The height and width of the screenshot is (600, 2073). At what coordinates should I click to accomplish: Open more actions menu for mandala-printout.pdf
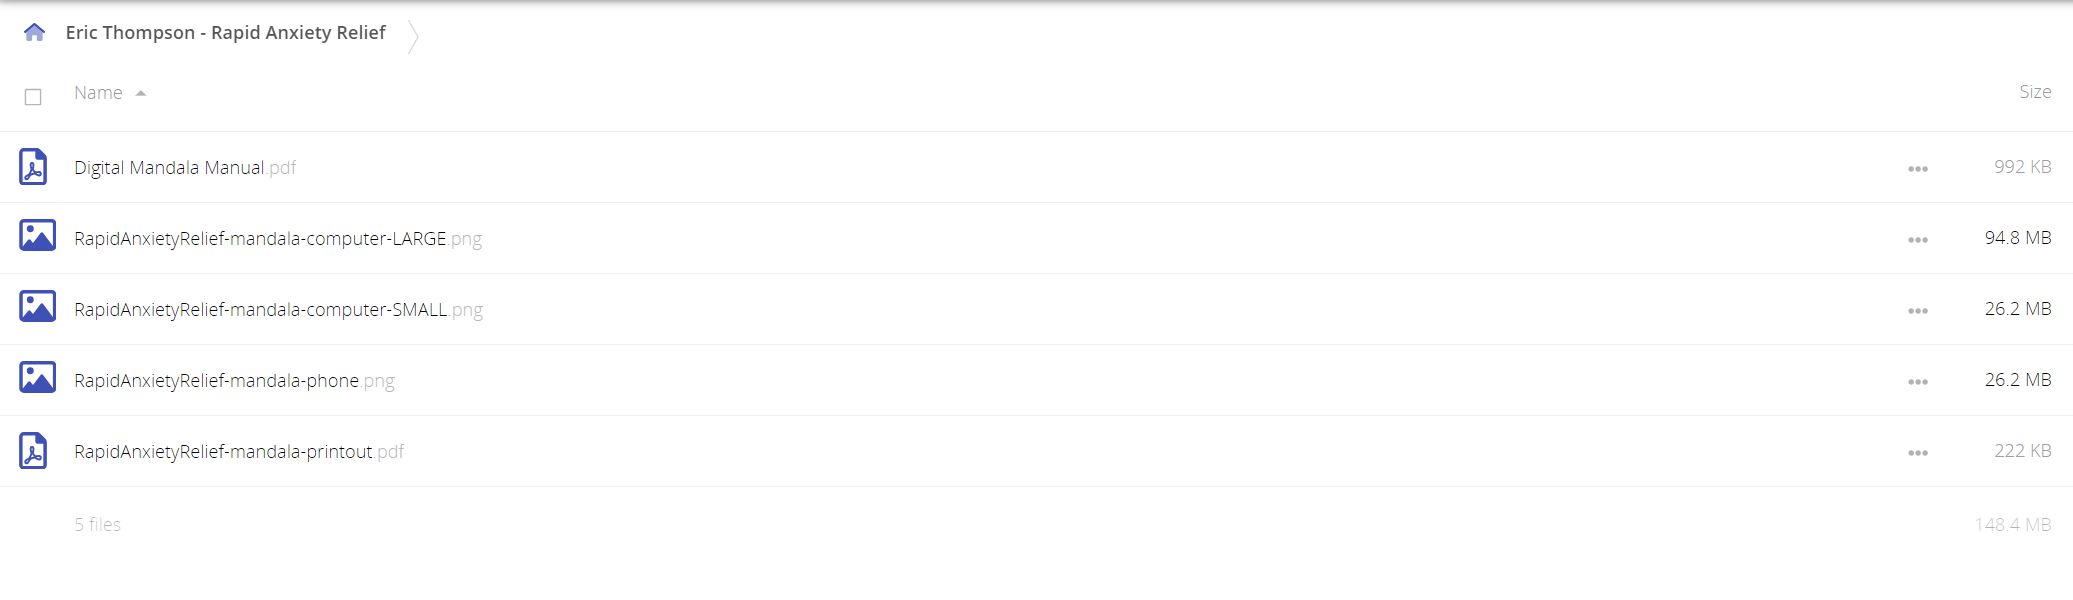coord(1917,453)
